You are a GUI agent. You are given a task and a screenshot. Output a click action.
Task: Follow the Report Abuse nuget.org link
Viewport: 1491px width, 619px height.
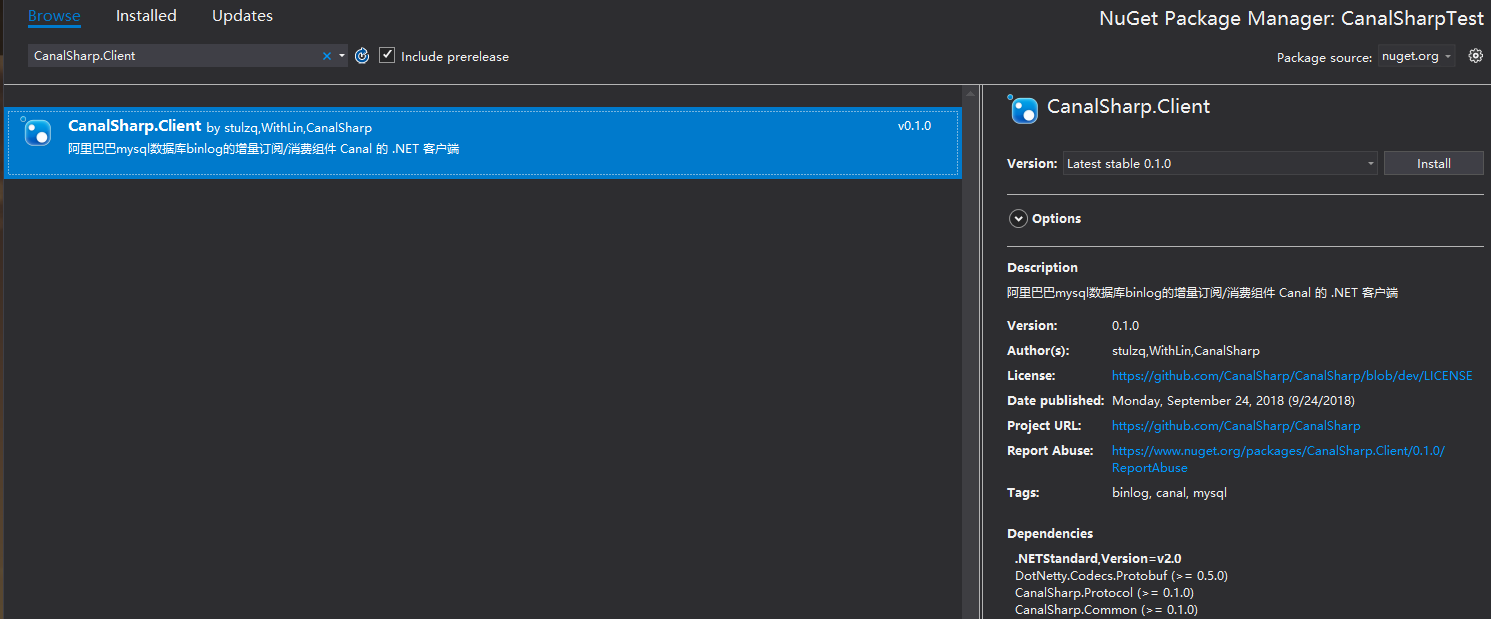click(1277, 451)
